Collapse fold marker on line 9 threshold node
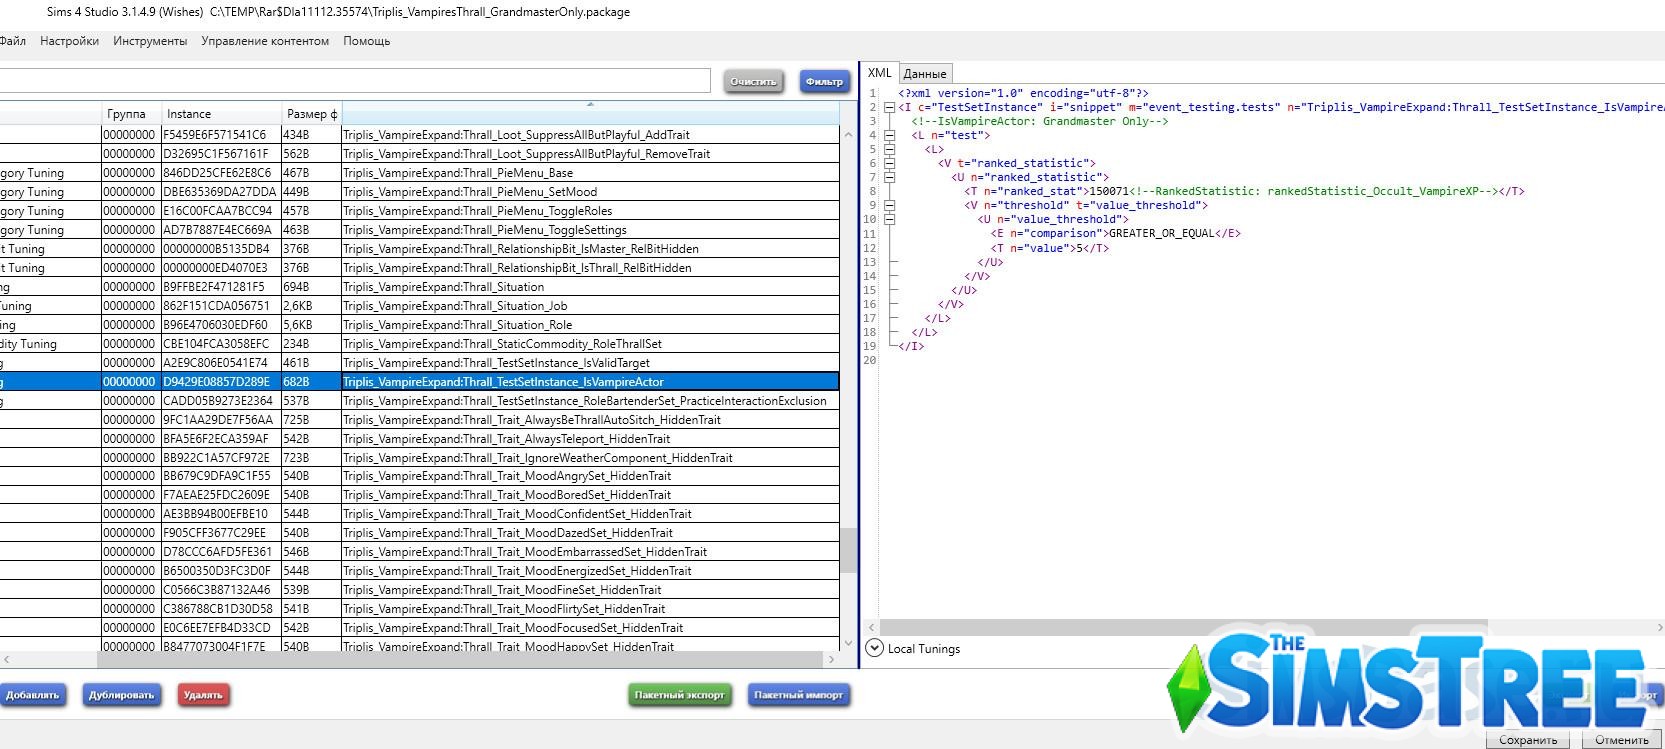The width and height of the screenshot is (1665, 749). tap(889, 205)
